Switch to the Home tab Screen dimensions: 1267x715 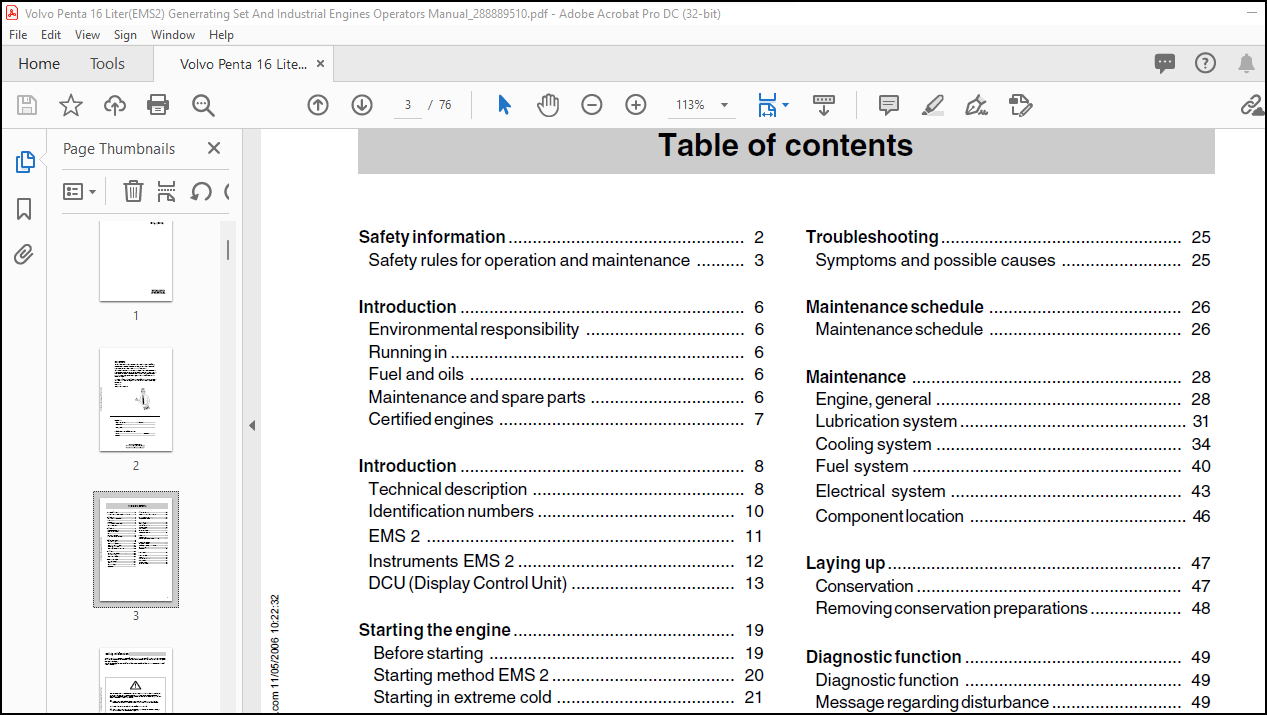click(39, 63)
